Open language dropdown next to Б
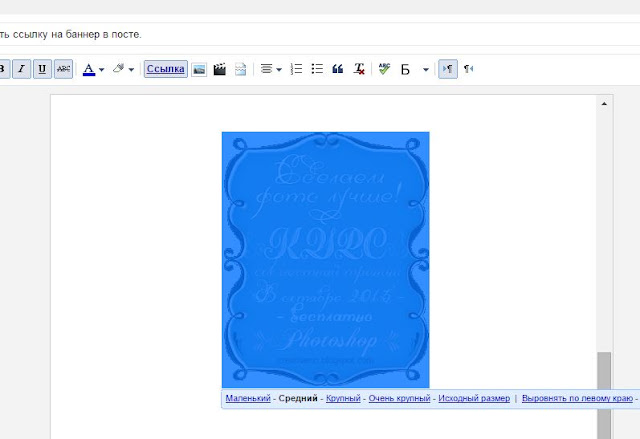 (426, 70)
